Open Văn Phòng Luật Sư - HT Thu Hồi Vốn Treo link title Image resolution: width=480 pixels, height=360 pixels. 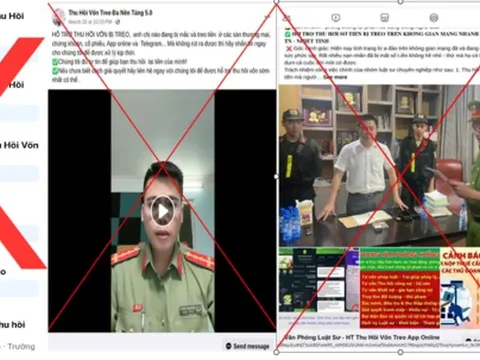tap(362, 337)
